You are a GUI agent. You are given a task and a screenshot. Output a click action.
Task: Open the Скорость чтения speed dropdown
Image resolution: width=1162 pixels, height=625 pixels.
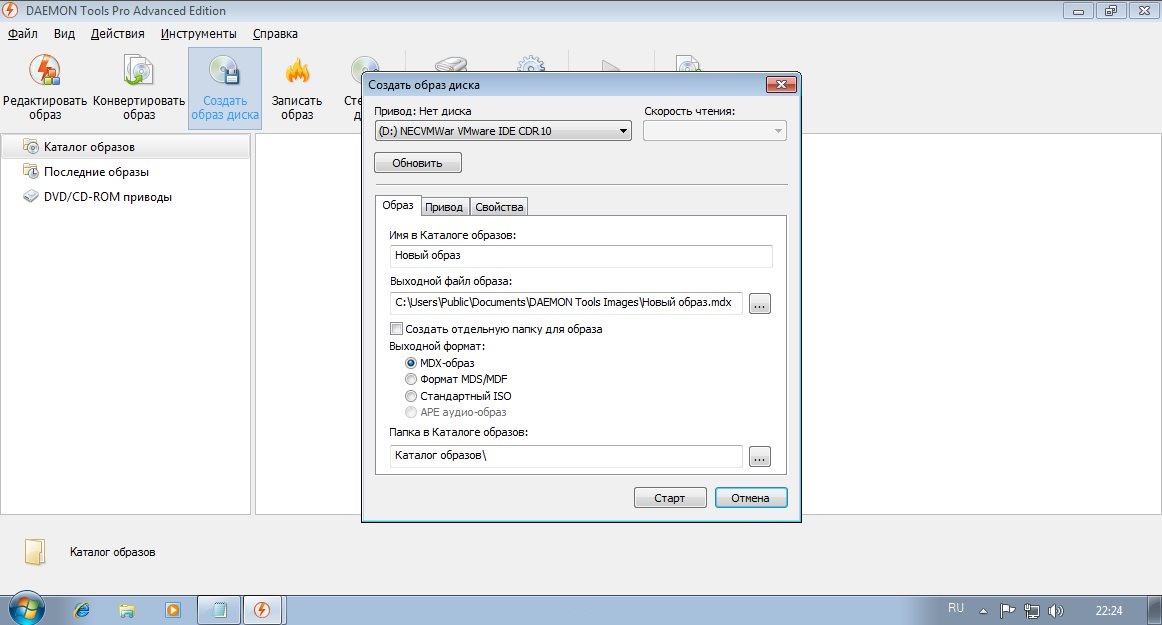714,131
